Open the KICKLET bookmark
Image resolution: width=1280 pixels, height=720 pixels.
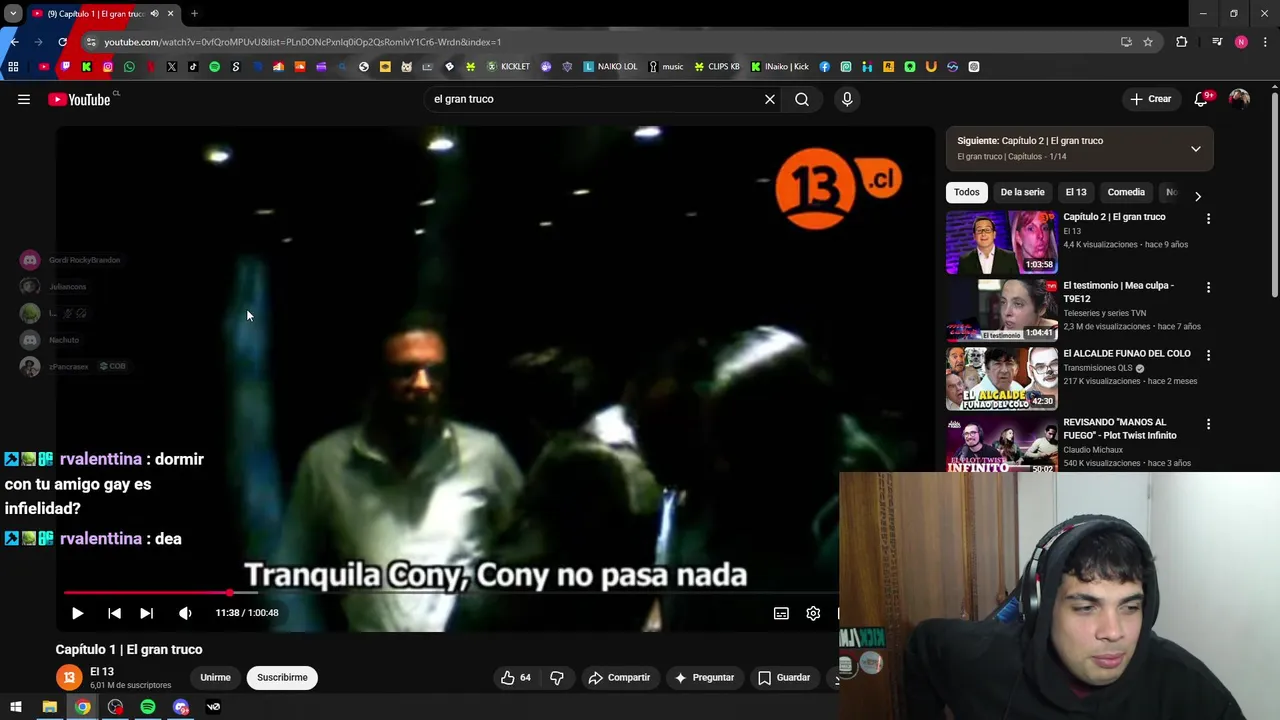[x=509, y=67]
